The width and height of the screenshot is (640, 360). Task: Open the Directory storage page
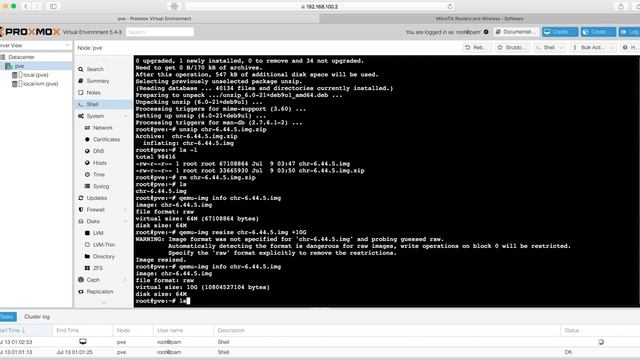[104, 257]
